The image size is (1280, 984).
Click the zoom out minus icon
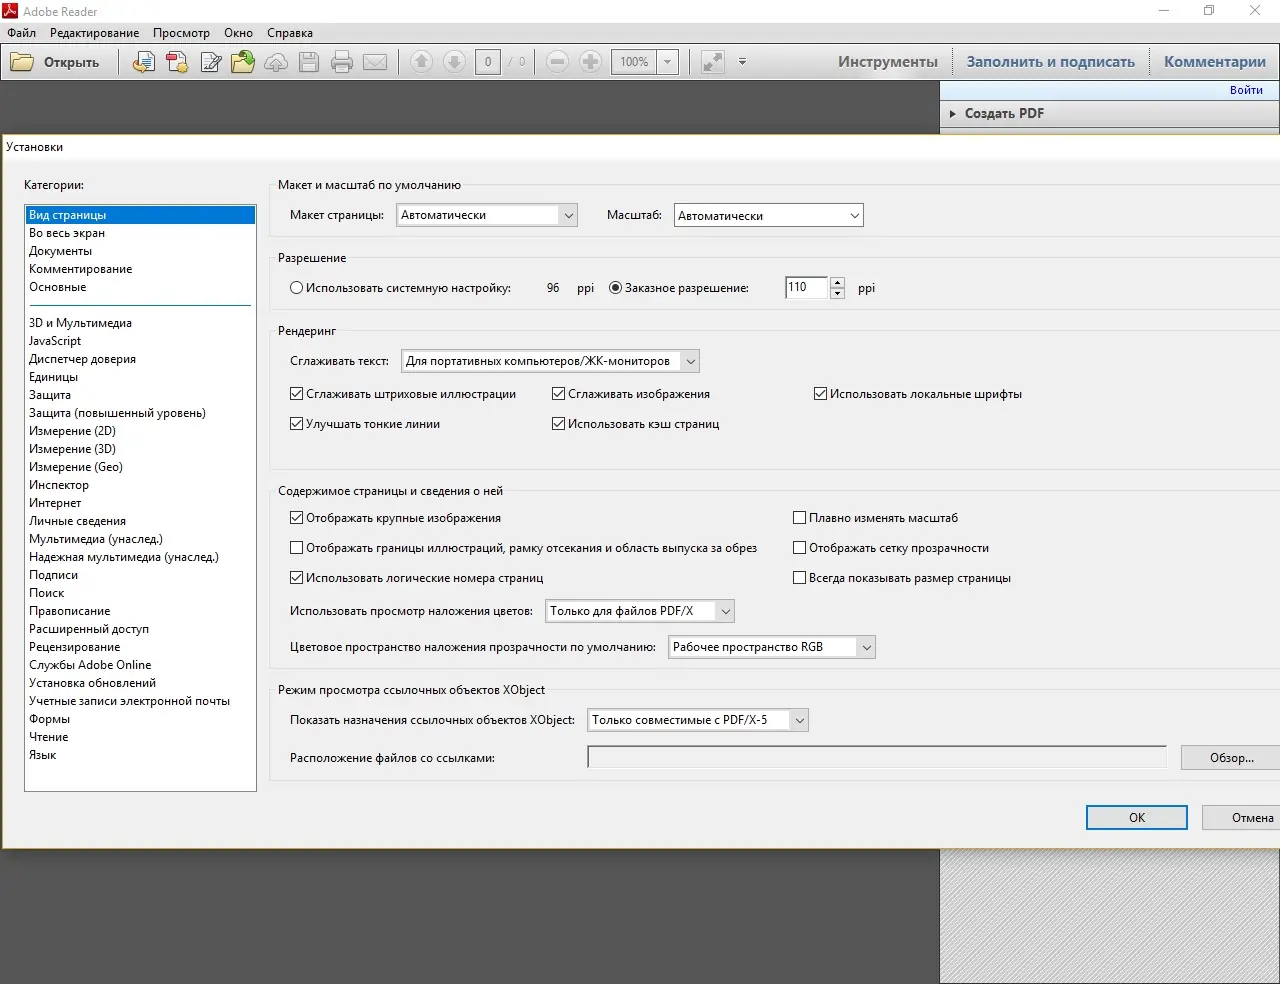coord(558,62)
